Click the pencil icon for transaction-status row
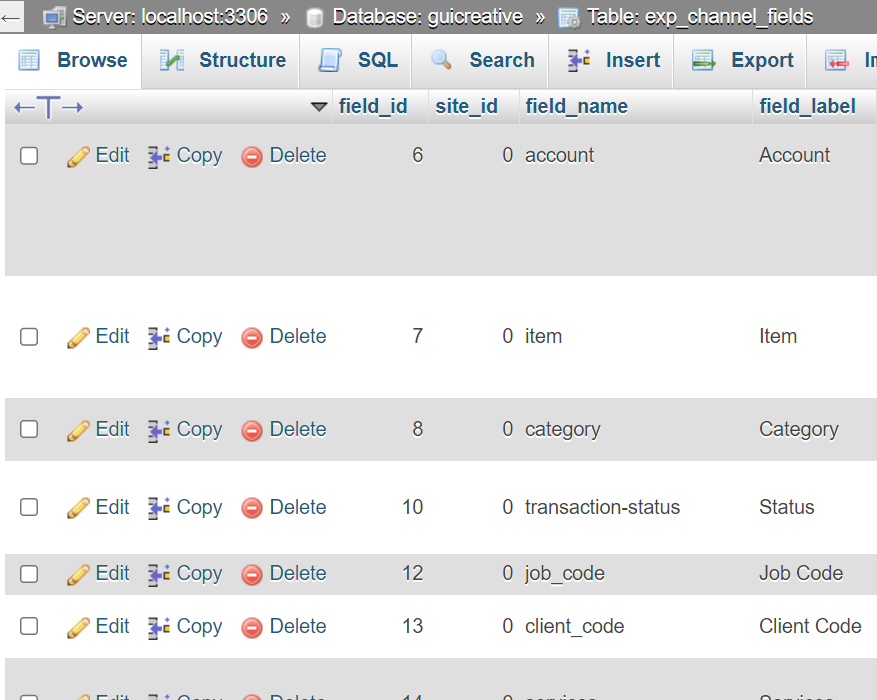This screenshot has width=877, height=700. click(78, 508)
